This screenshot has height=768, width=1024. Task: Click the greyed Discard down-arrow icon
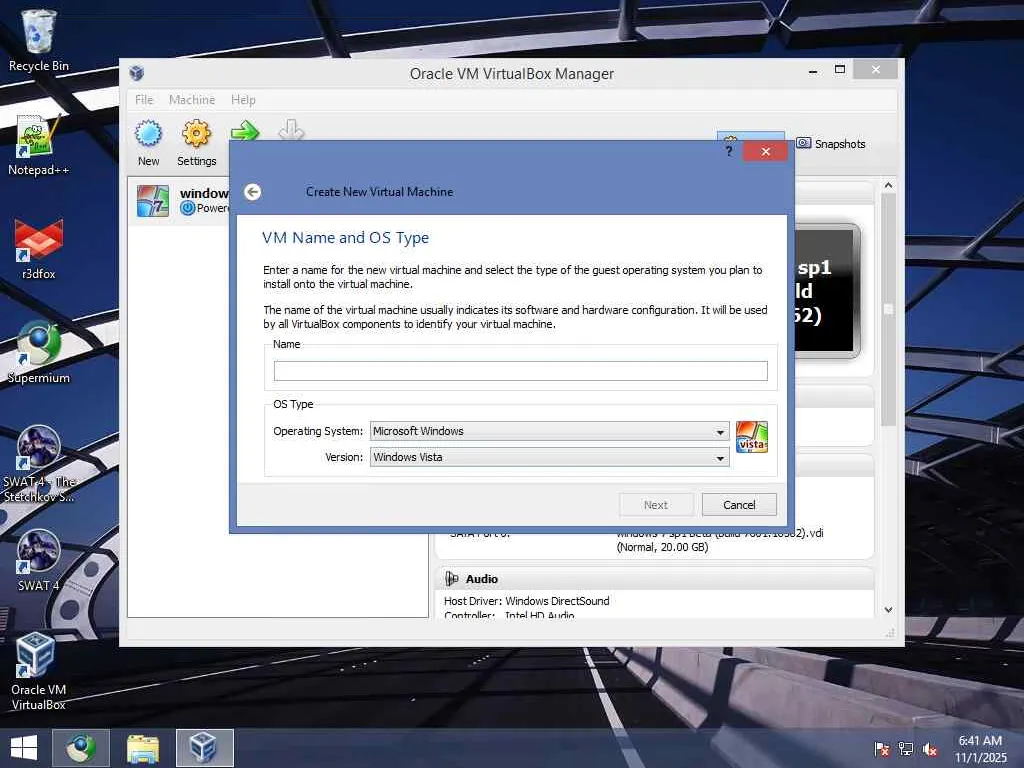pos(291,129)
